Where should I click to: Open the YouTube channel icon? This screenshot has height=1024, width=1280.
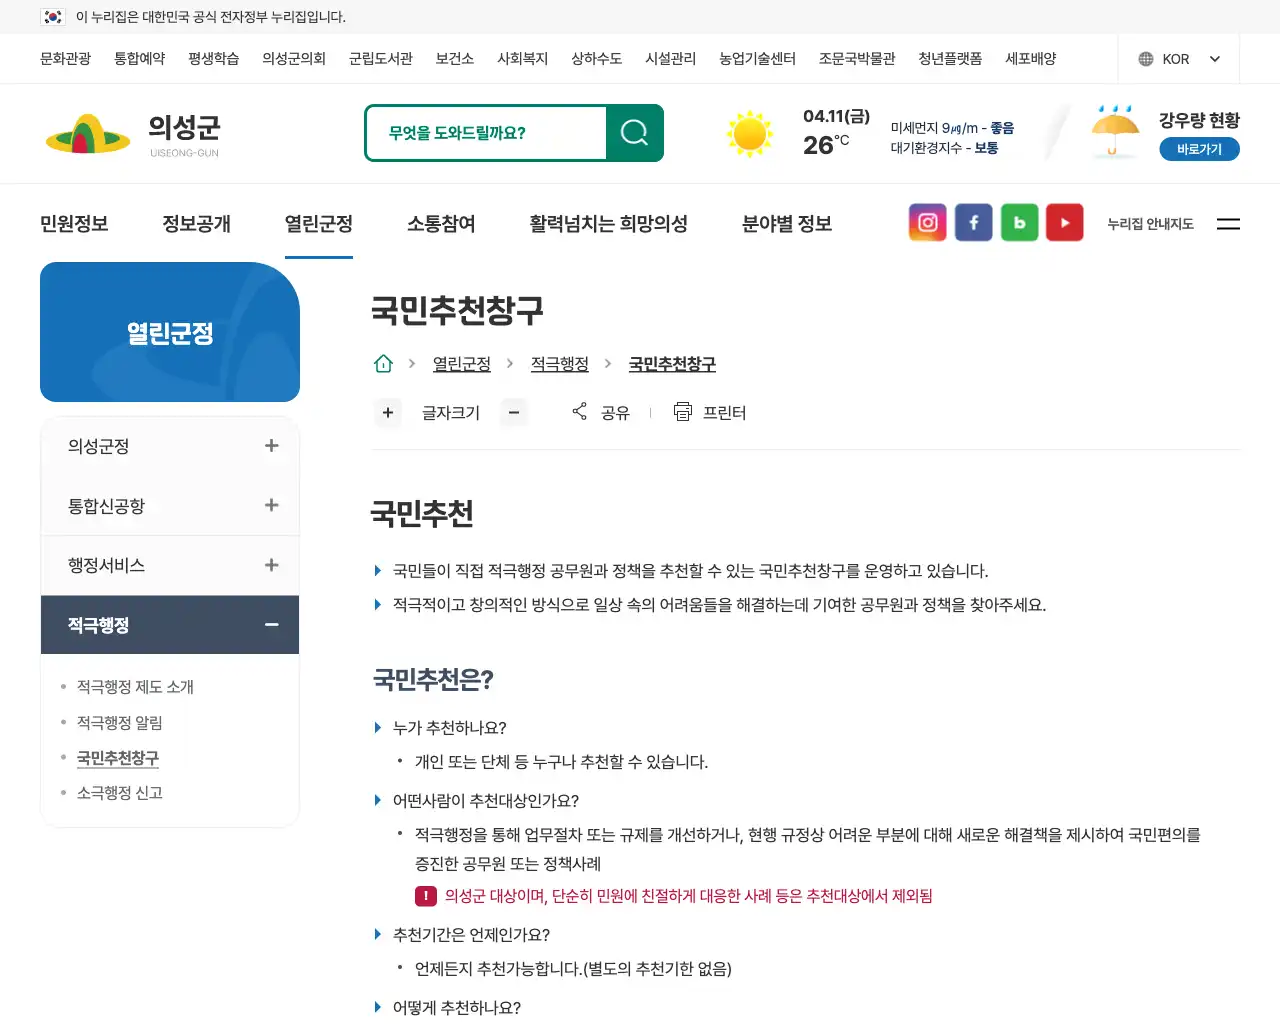tap(1064, 222)
